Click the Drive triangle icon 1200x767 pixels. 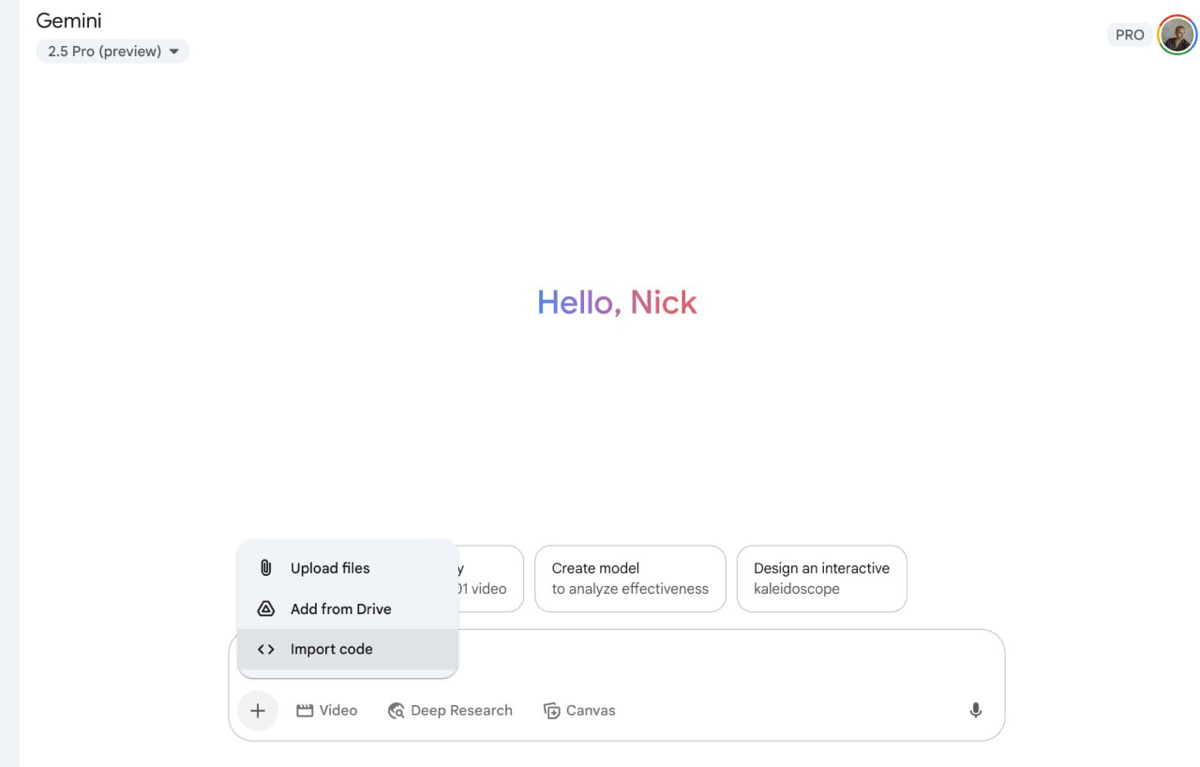tap(266, 609)
